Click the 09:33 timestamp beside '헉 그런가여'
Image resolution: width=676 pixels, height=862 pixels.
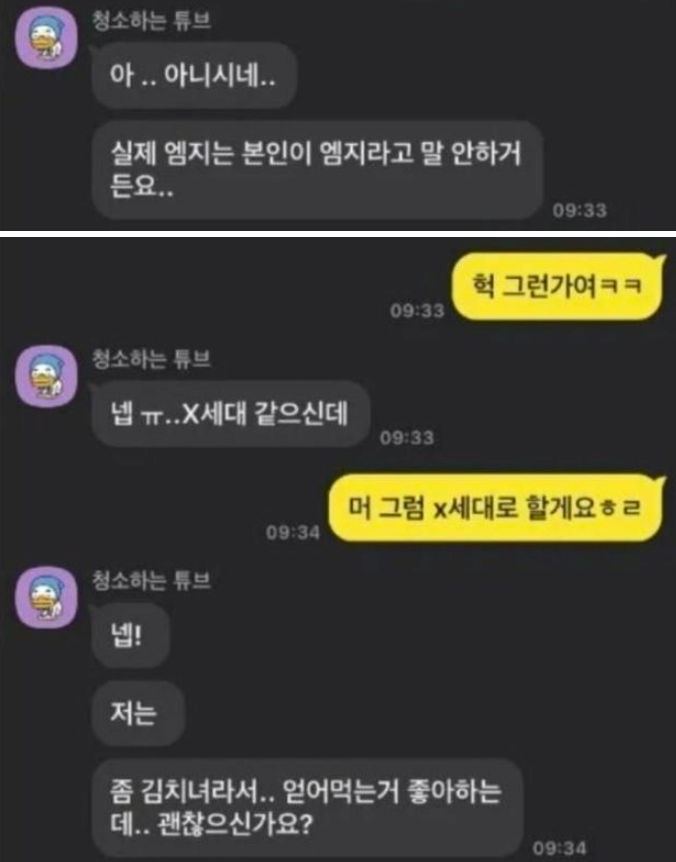point(417,311)
